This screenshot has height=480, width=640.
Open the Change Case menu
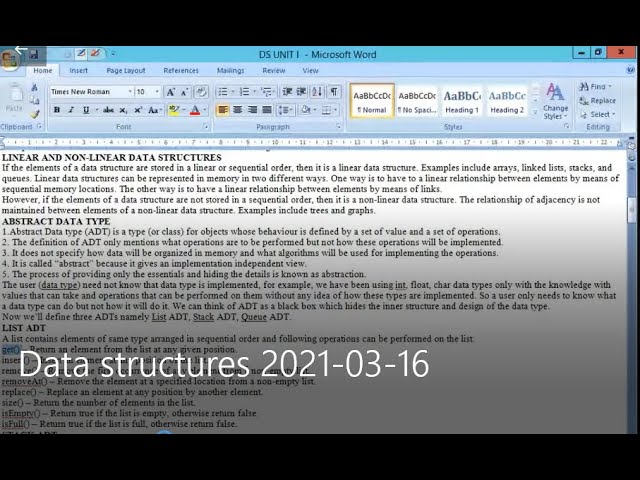click(154, 110)
